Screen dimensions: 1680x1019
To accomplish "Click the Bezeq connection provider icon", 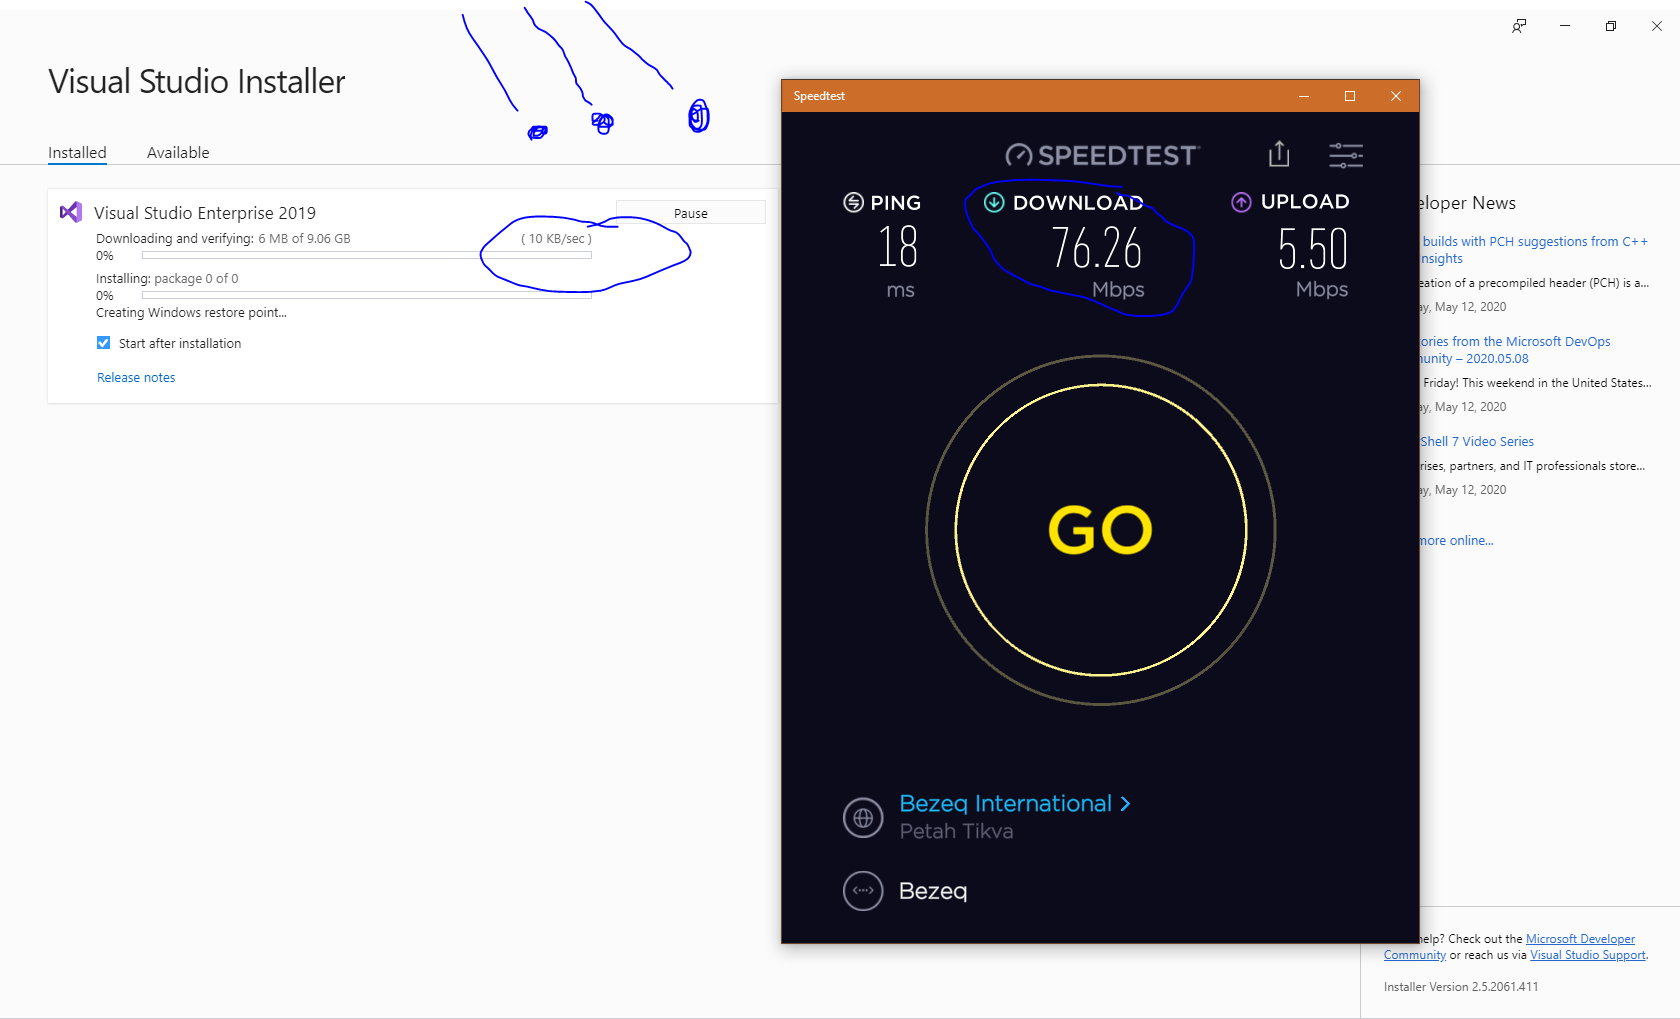I will [x=863, y=890].
